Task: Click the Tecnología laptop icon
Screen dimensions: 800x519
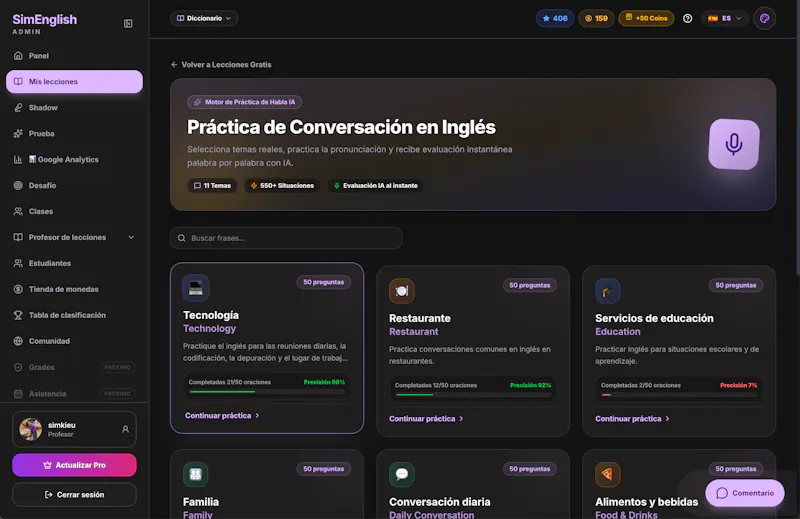Action: point(195,288)
